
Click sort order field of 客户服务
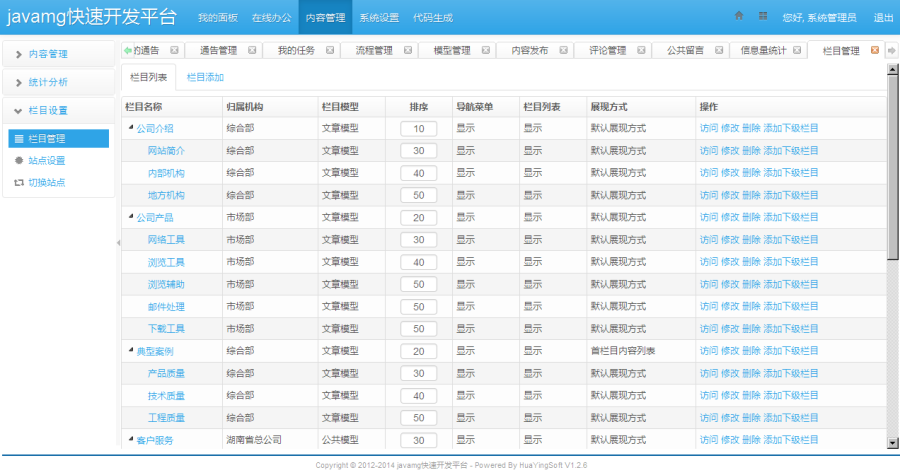point(418,441)
